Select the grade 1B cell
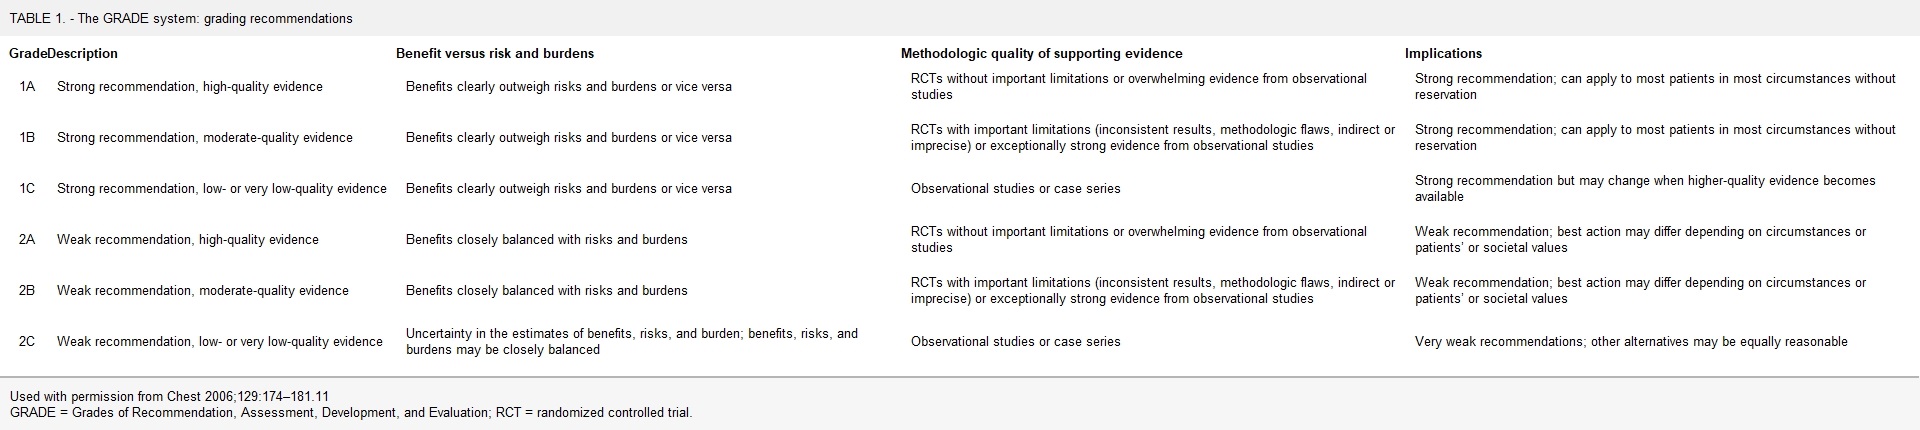 [27, 138]
